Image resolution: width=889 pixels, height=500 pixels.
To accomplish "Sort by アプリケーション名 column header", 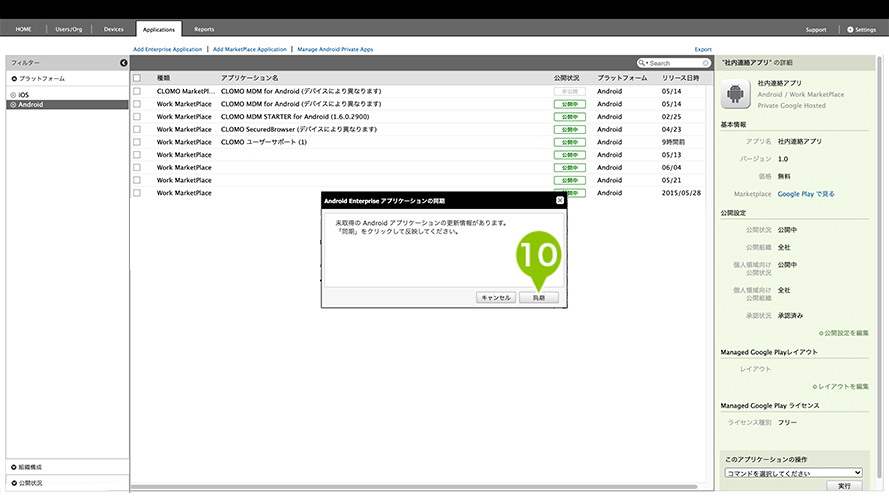I will point(249,78).
